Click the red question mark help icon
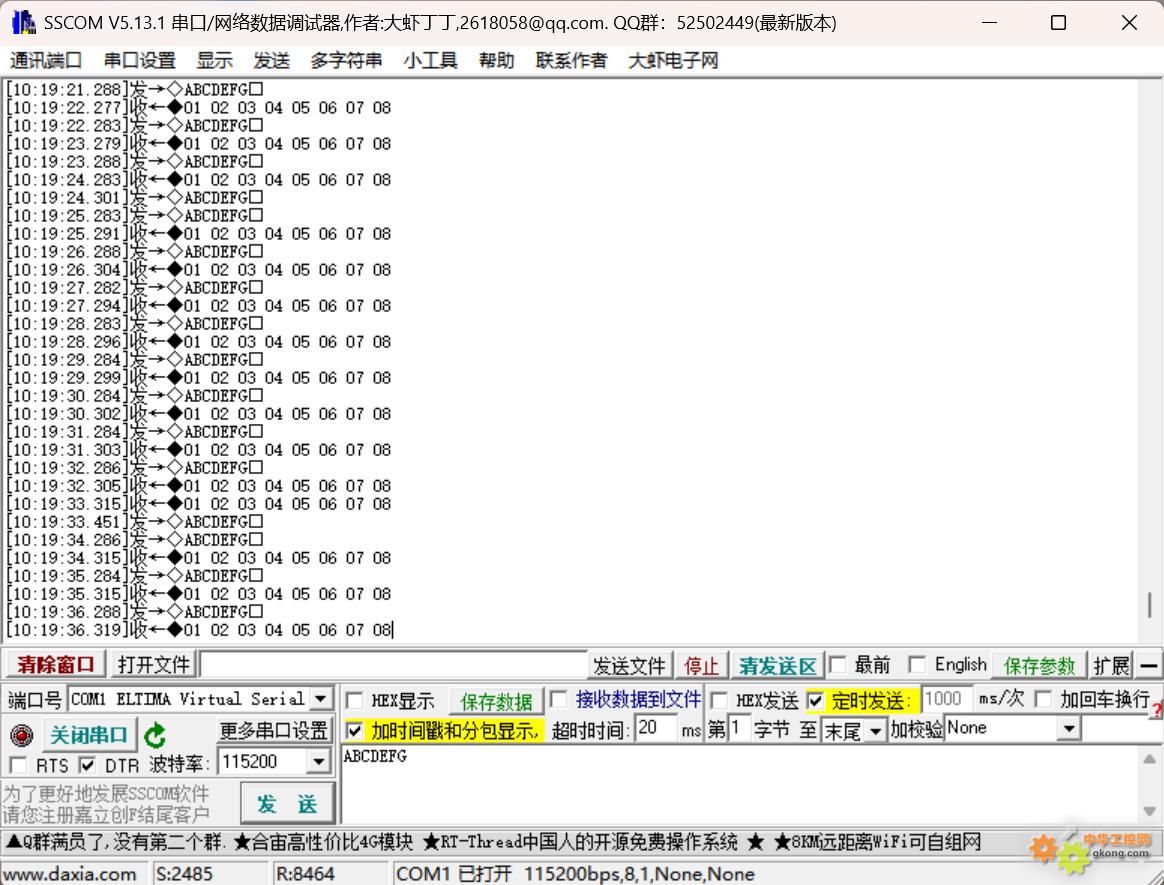Image resolution: width=1164 pixels, height=885 pixels. click(x=1157, y=710)
